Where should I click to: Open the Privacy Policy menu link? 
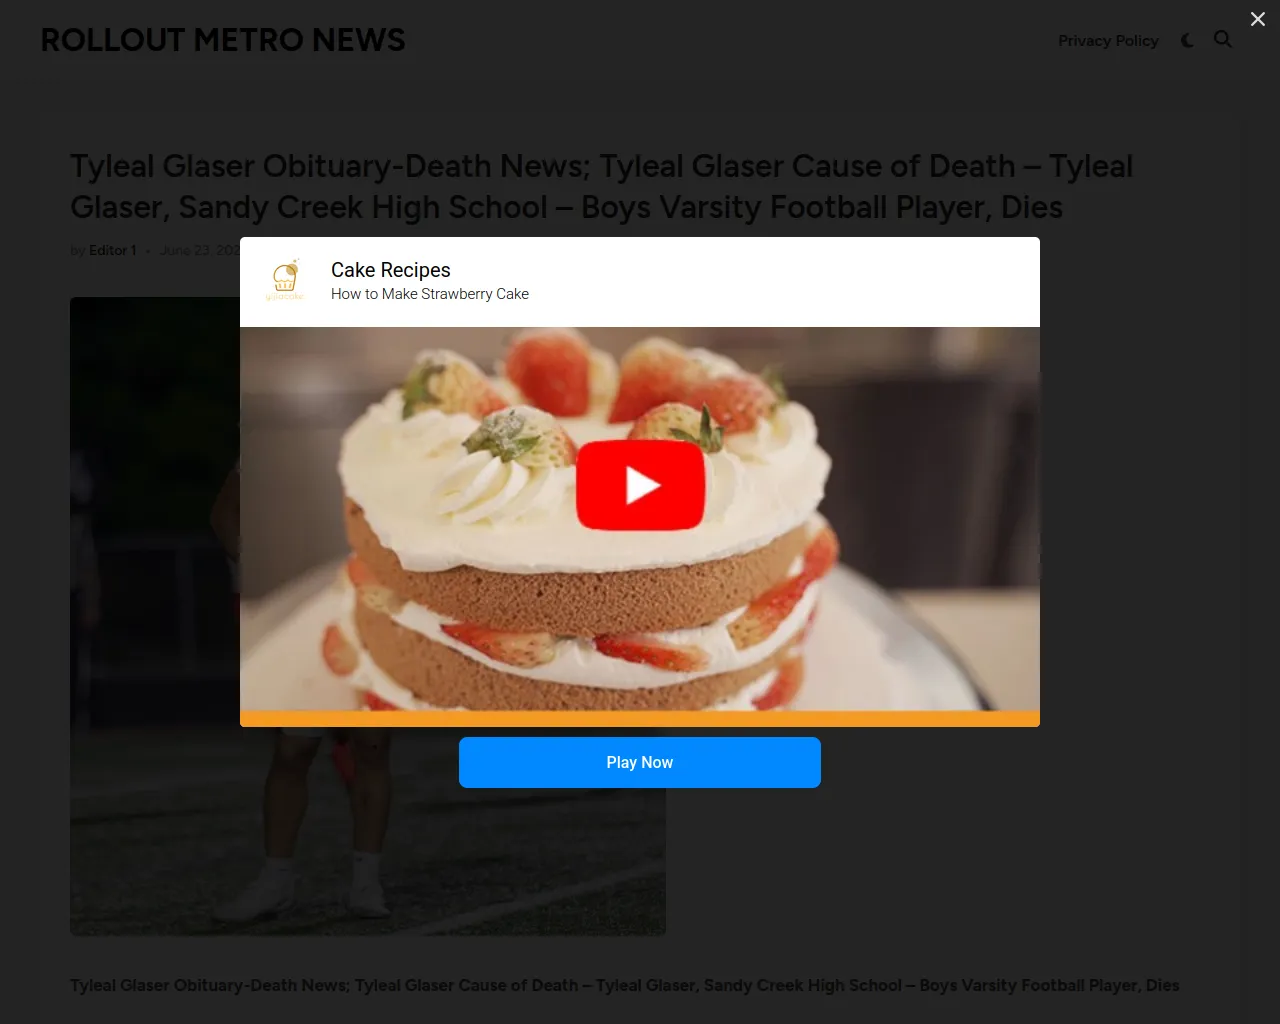click(1108, 40)
